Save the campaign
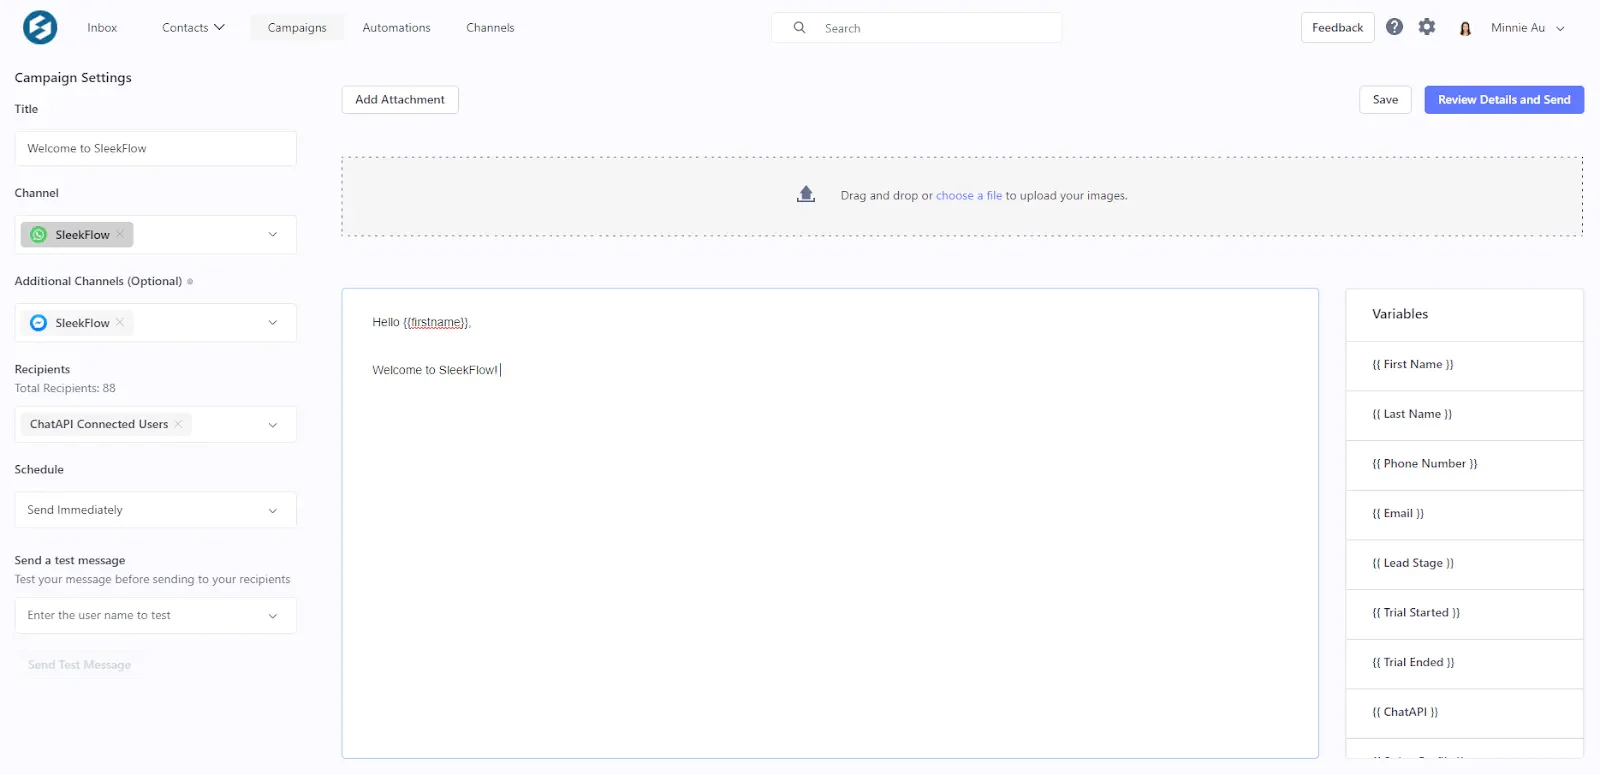 [x=1385, y=100]
